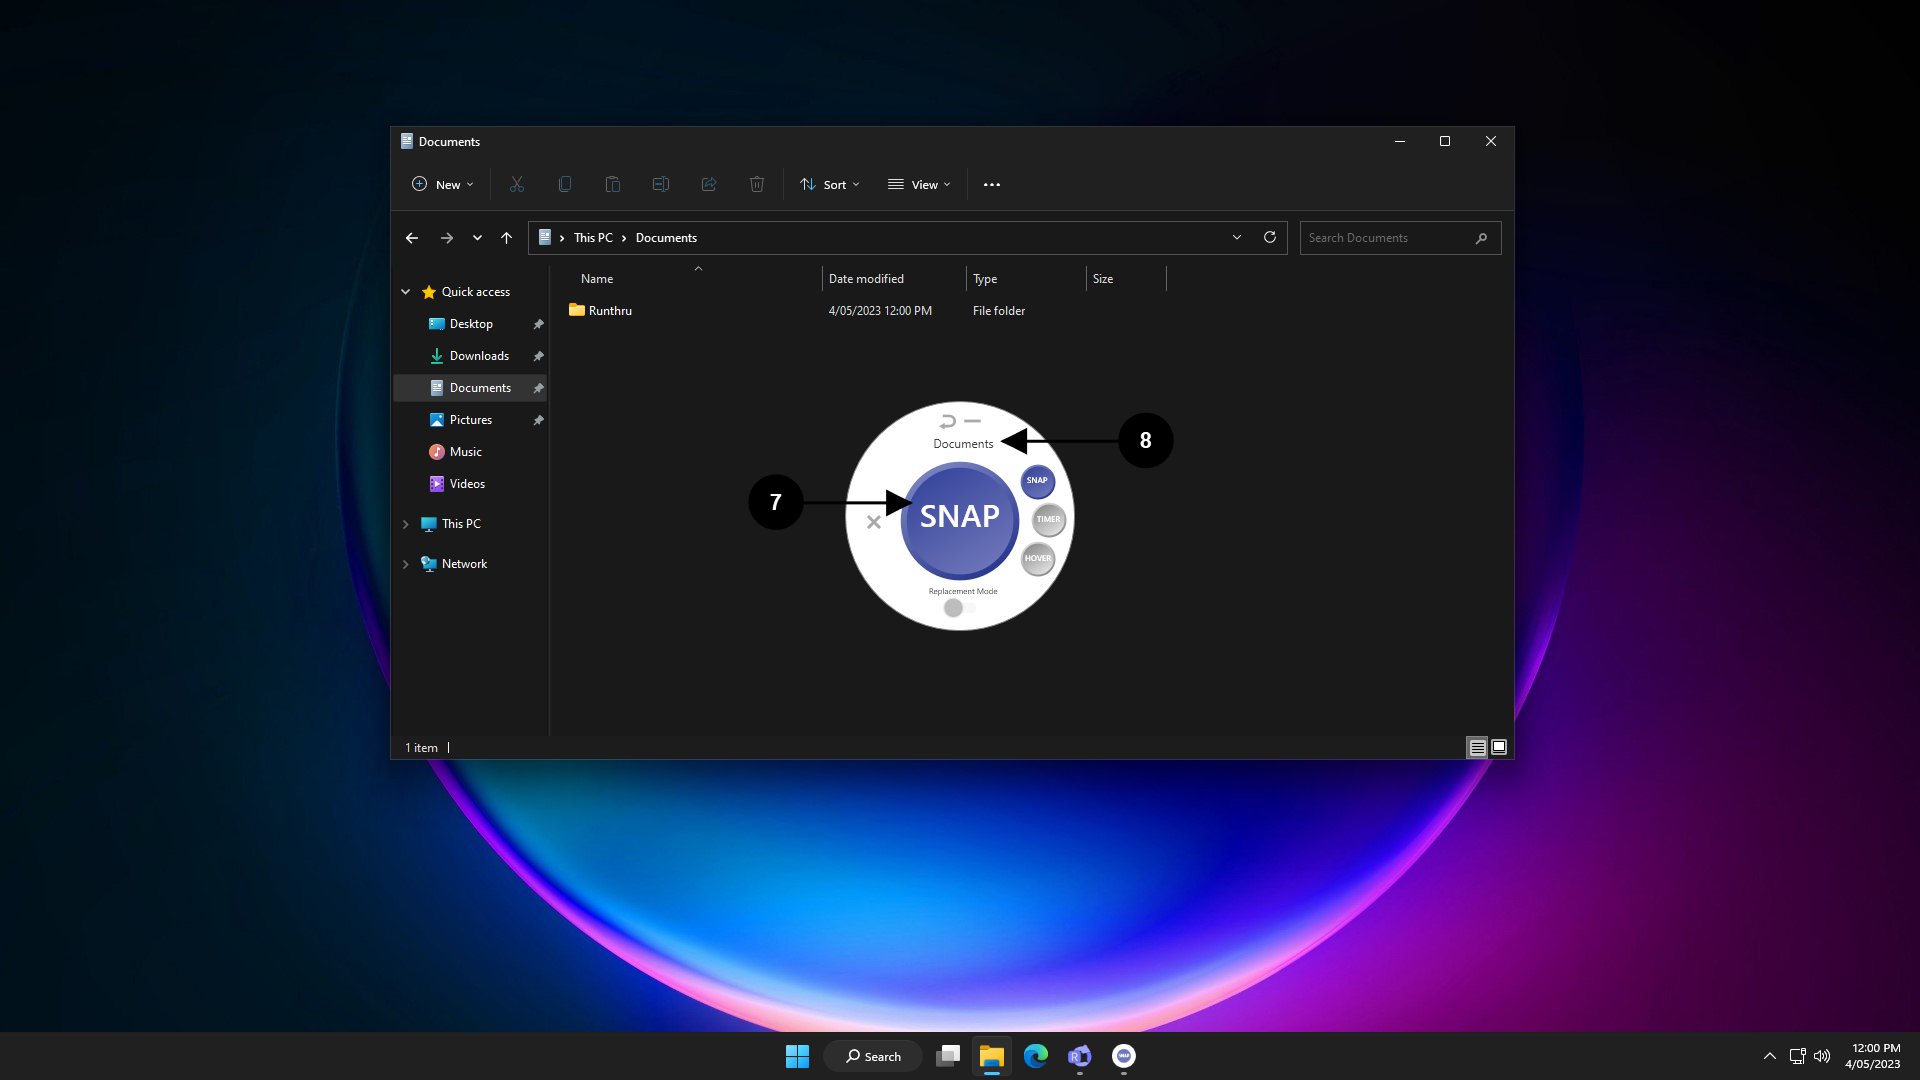Select the TIMER capture mode

click(1048, 520)
